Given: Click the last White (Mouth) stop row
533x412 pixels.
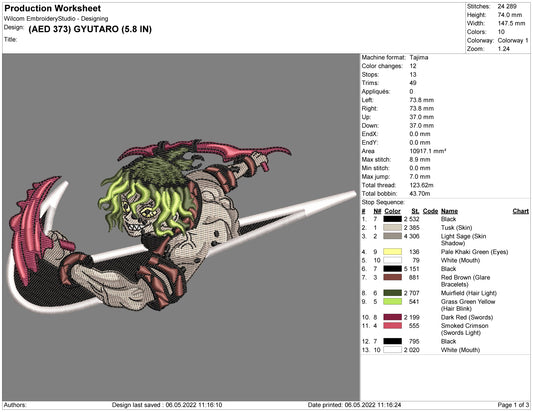Looking at the screenshot, I should click(x=445, y=350).
